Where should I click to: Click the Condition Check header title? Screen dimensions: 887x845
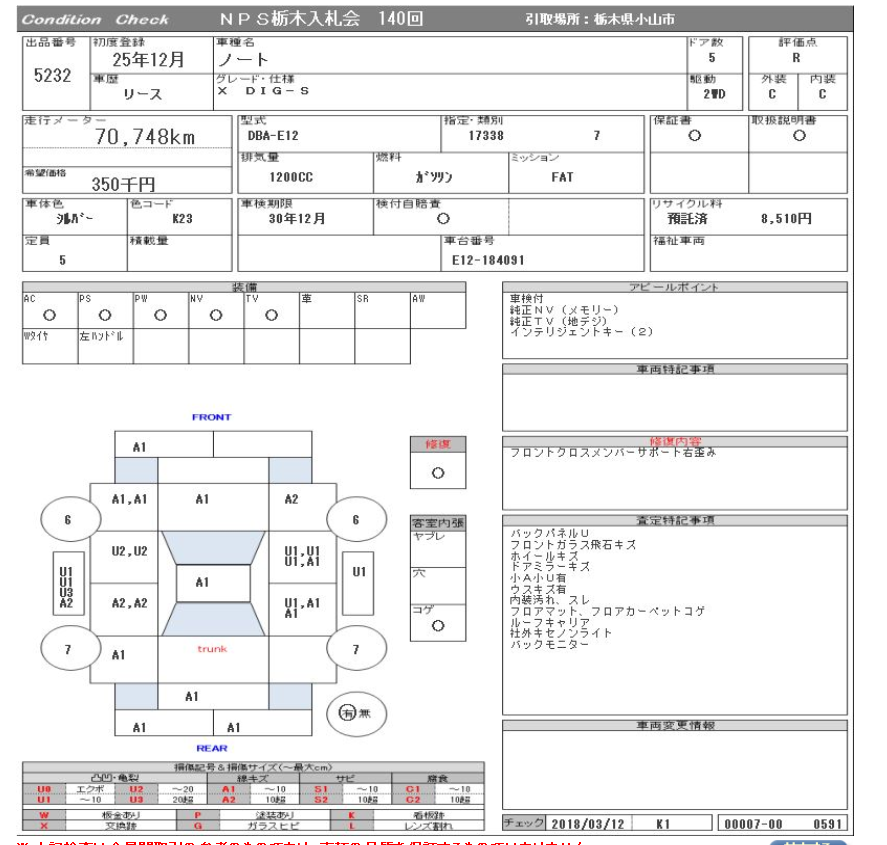(x=95, y=19)
